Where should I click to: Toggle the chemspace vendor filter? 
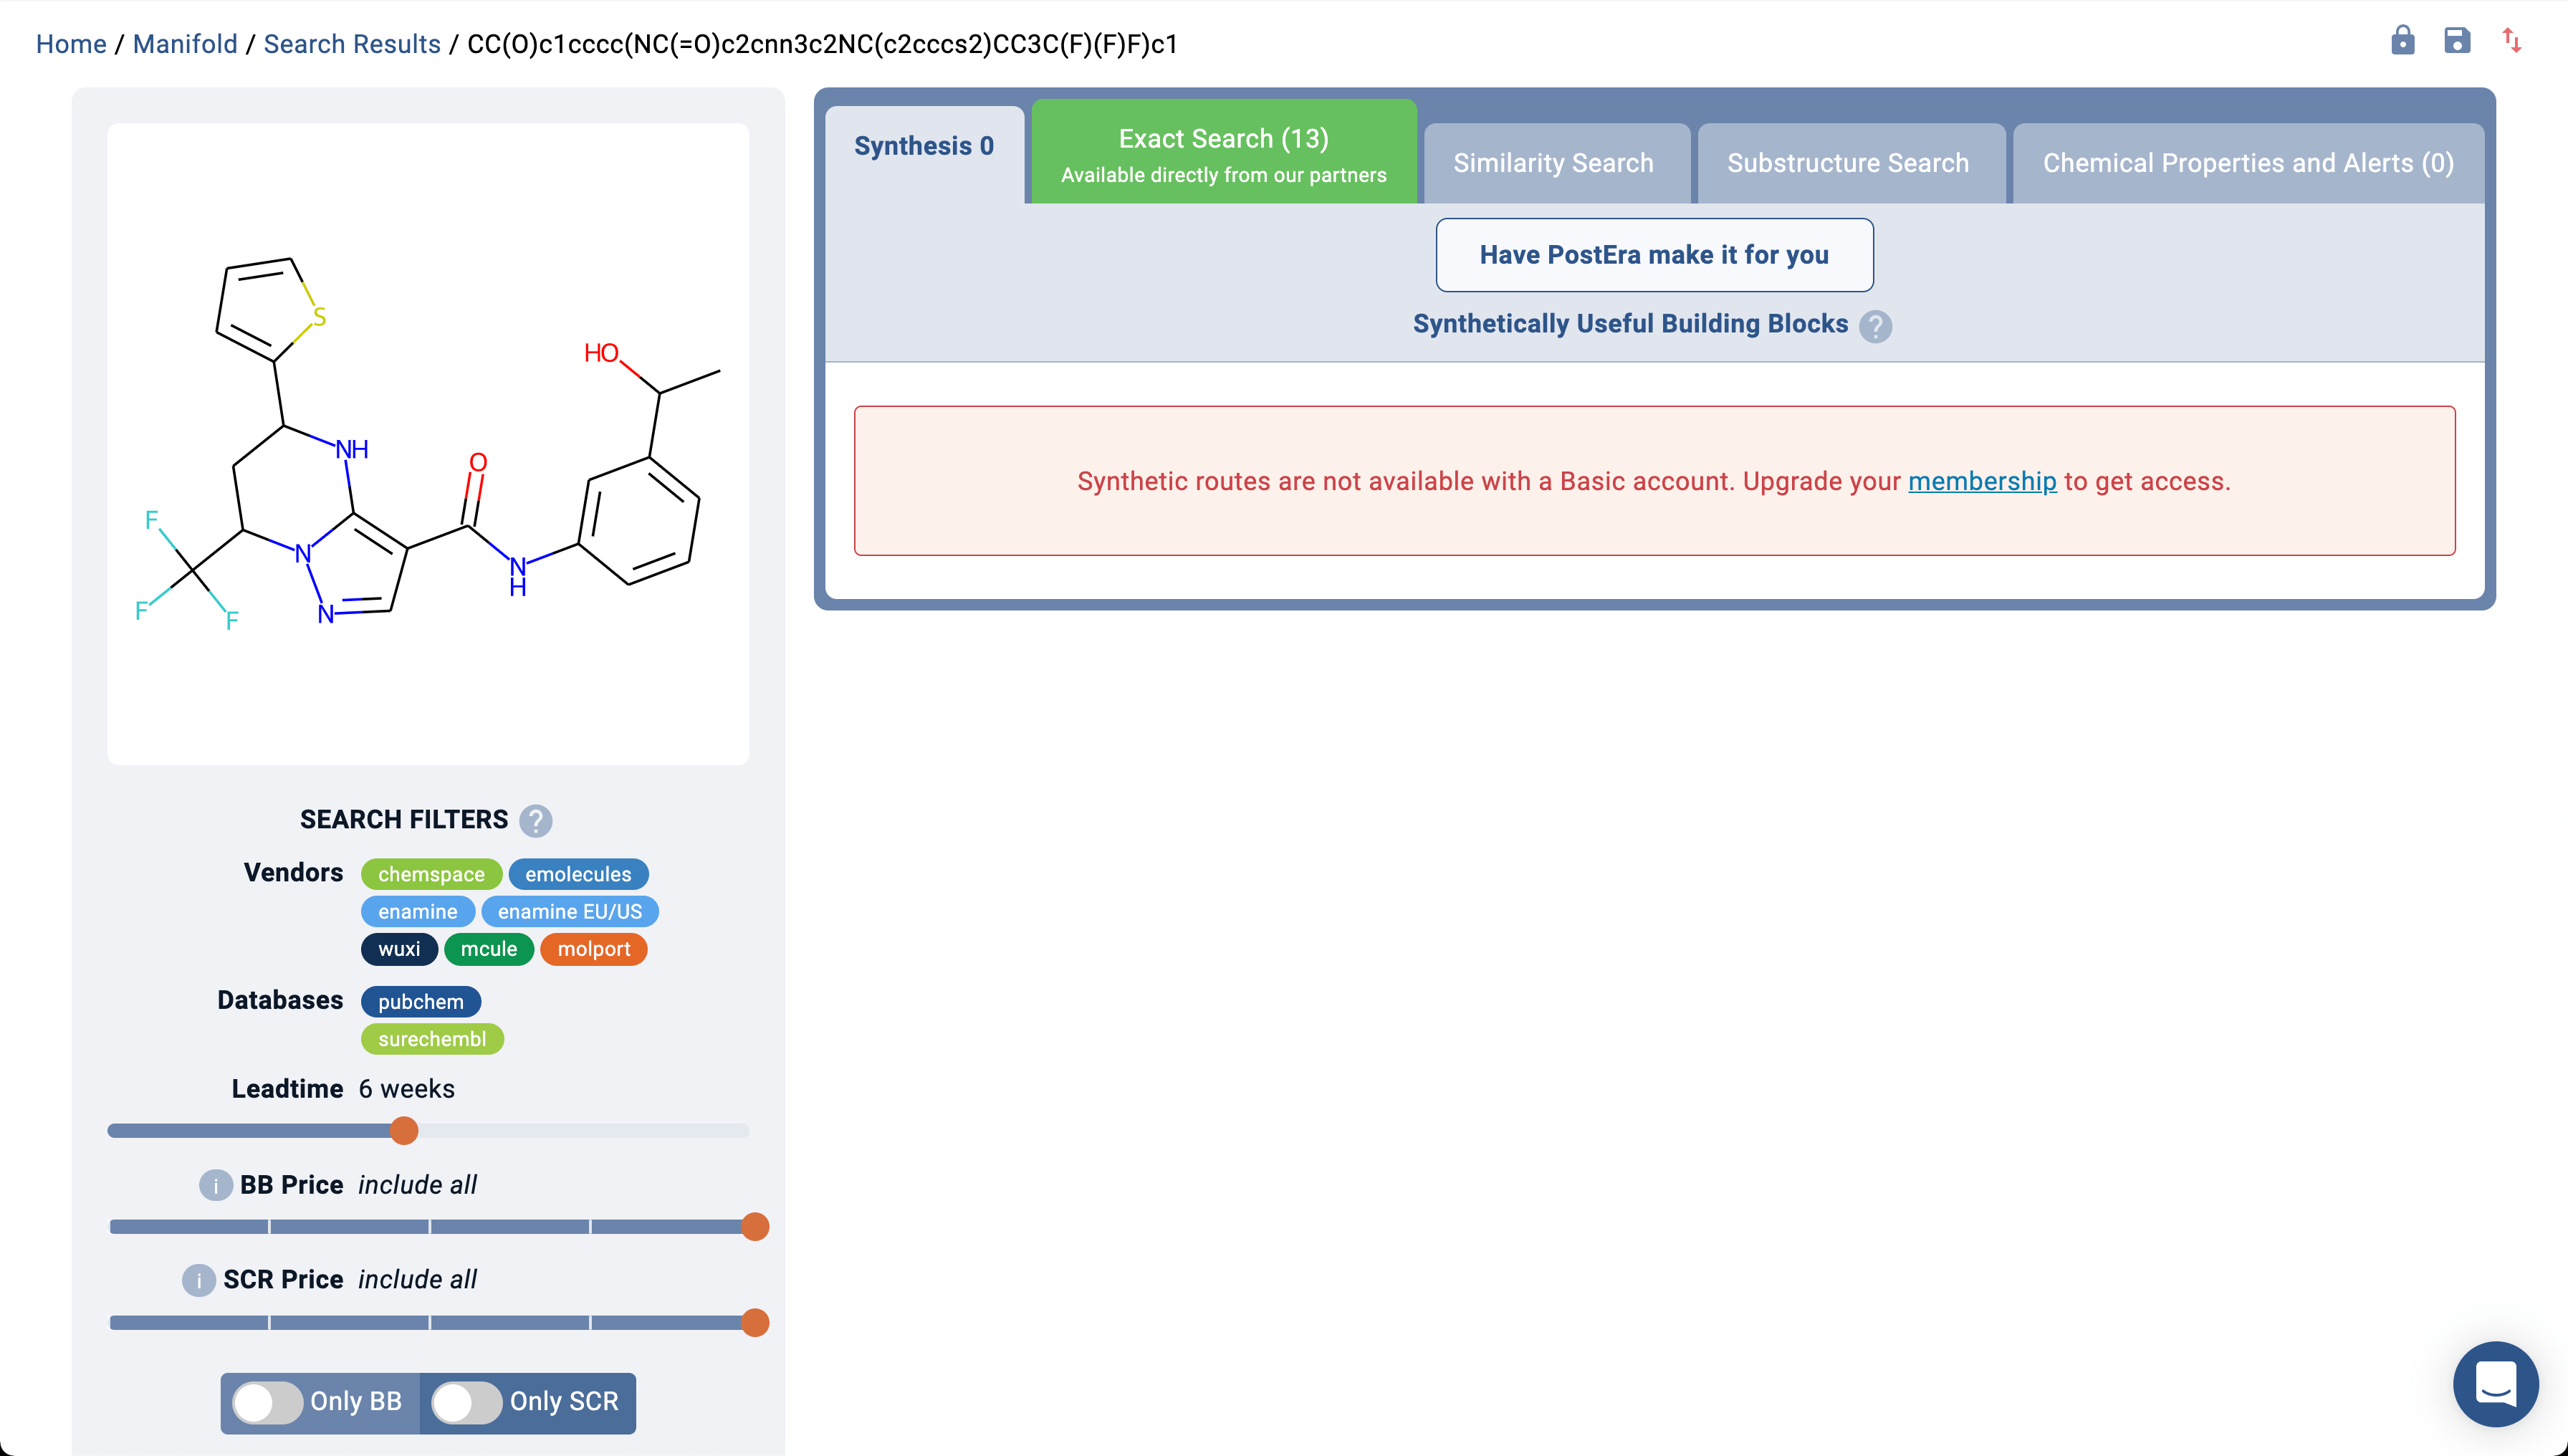[431, 874]
